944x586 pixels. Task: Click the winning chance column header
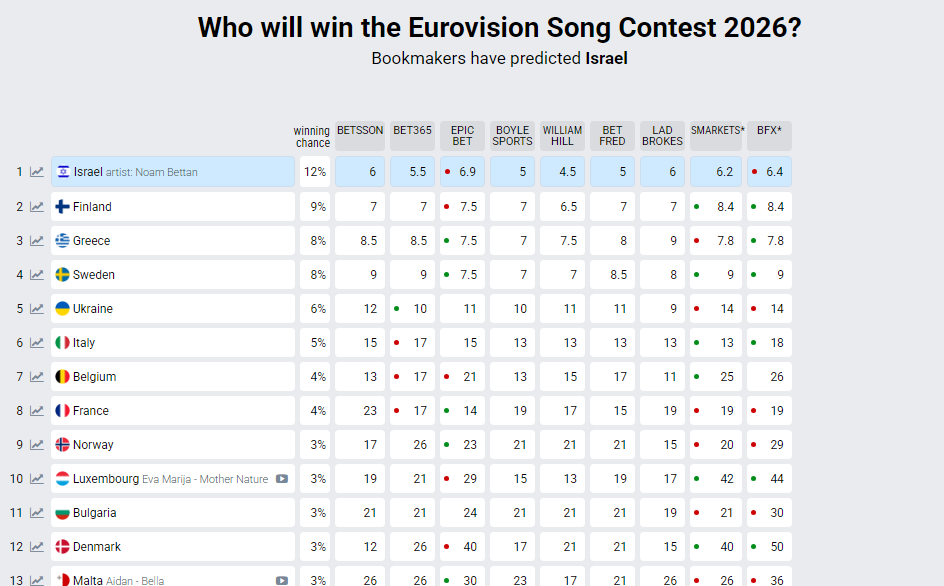312,137
